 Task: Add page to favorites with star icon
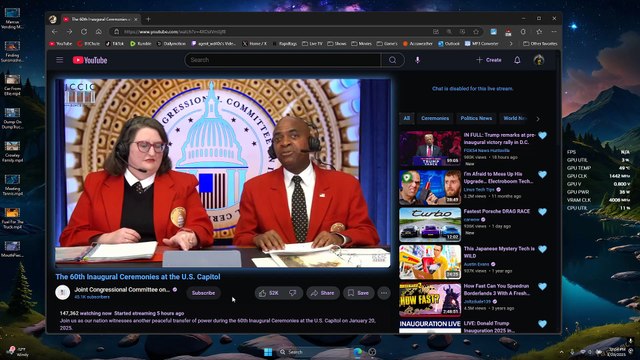click(476, 31)
